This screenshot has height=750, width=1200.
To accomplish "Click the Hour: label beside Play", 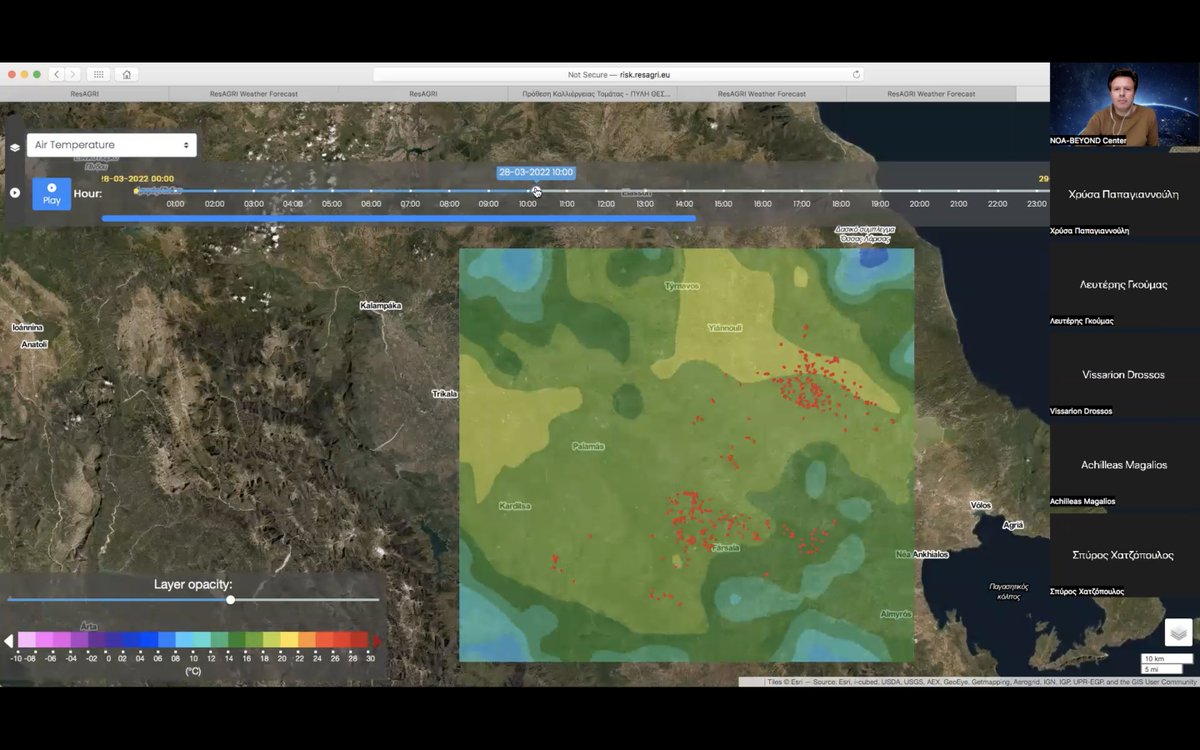I will tap(88, 193).
